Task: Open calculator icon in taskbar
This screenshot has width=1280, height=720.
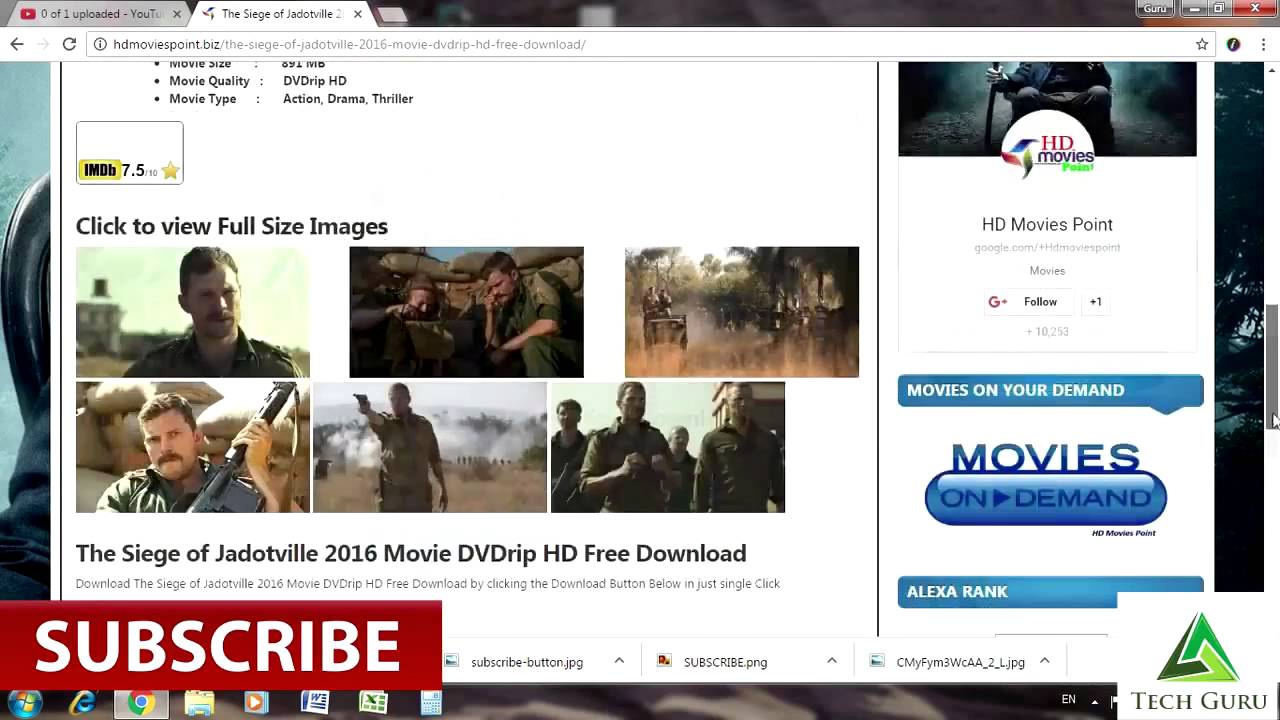Action: (x=430, y=703)
